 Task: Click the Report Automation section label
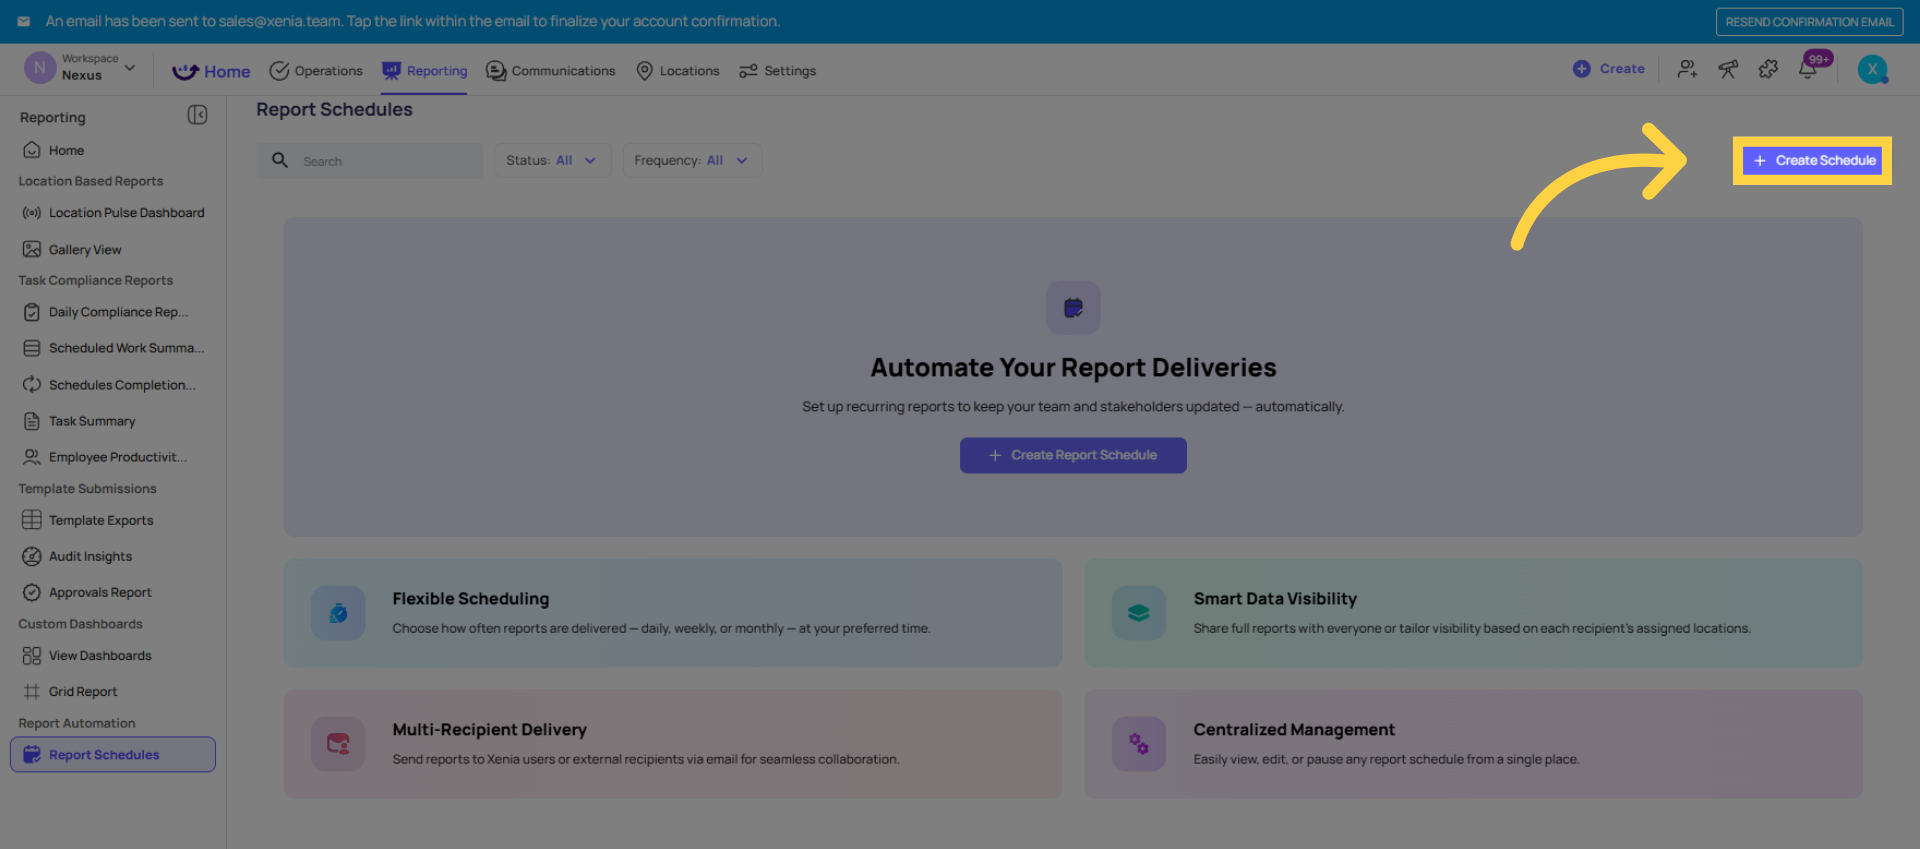(x=77, y=723)
